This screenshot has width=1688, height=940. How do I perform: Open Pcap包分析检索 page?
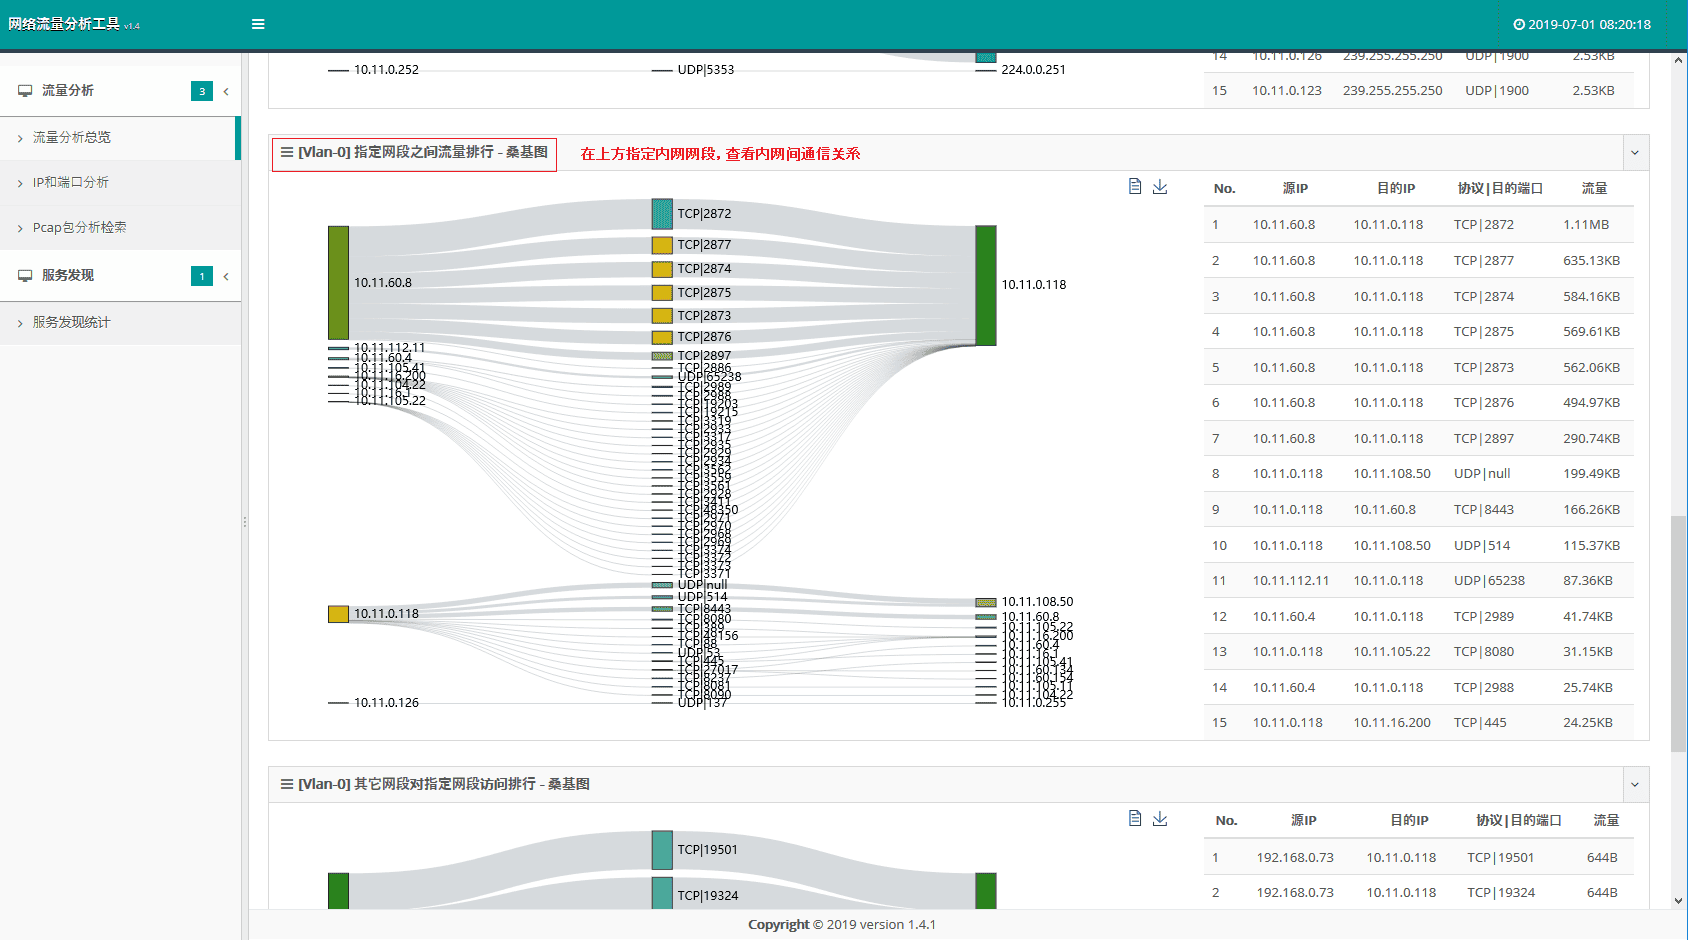click(80, 228)
